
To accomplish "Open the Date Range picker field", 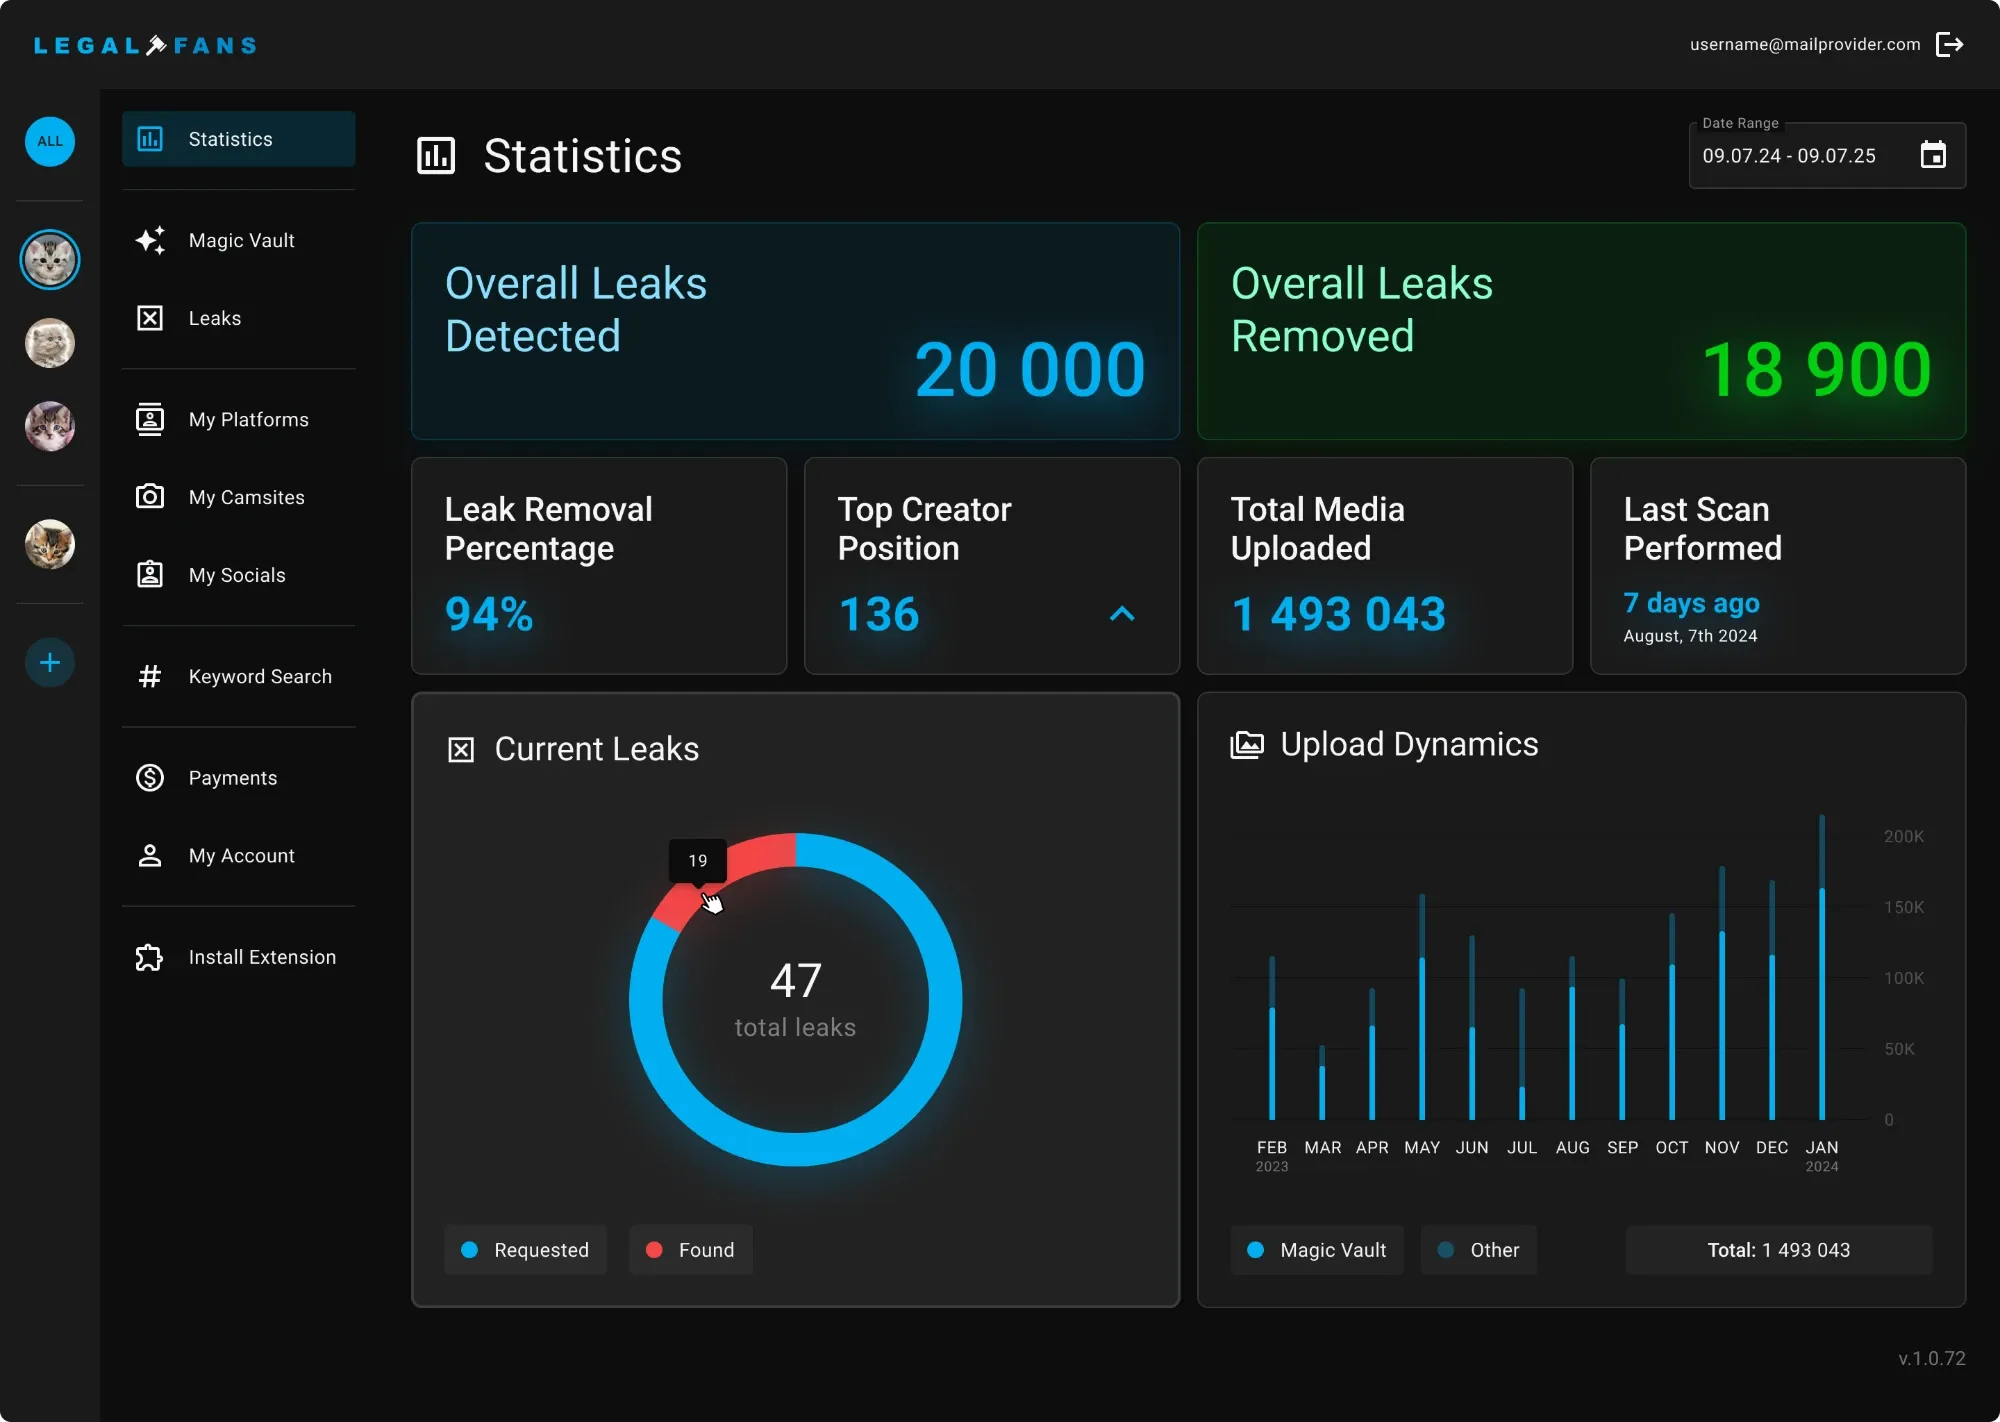I will pyautogui.click(x=1828, y=155).
